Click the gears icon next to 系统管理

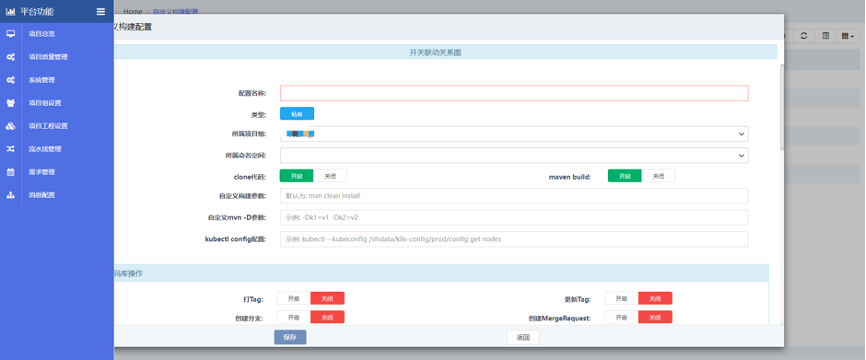[x=10, y=80]
